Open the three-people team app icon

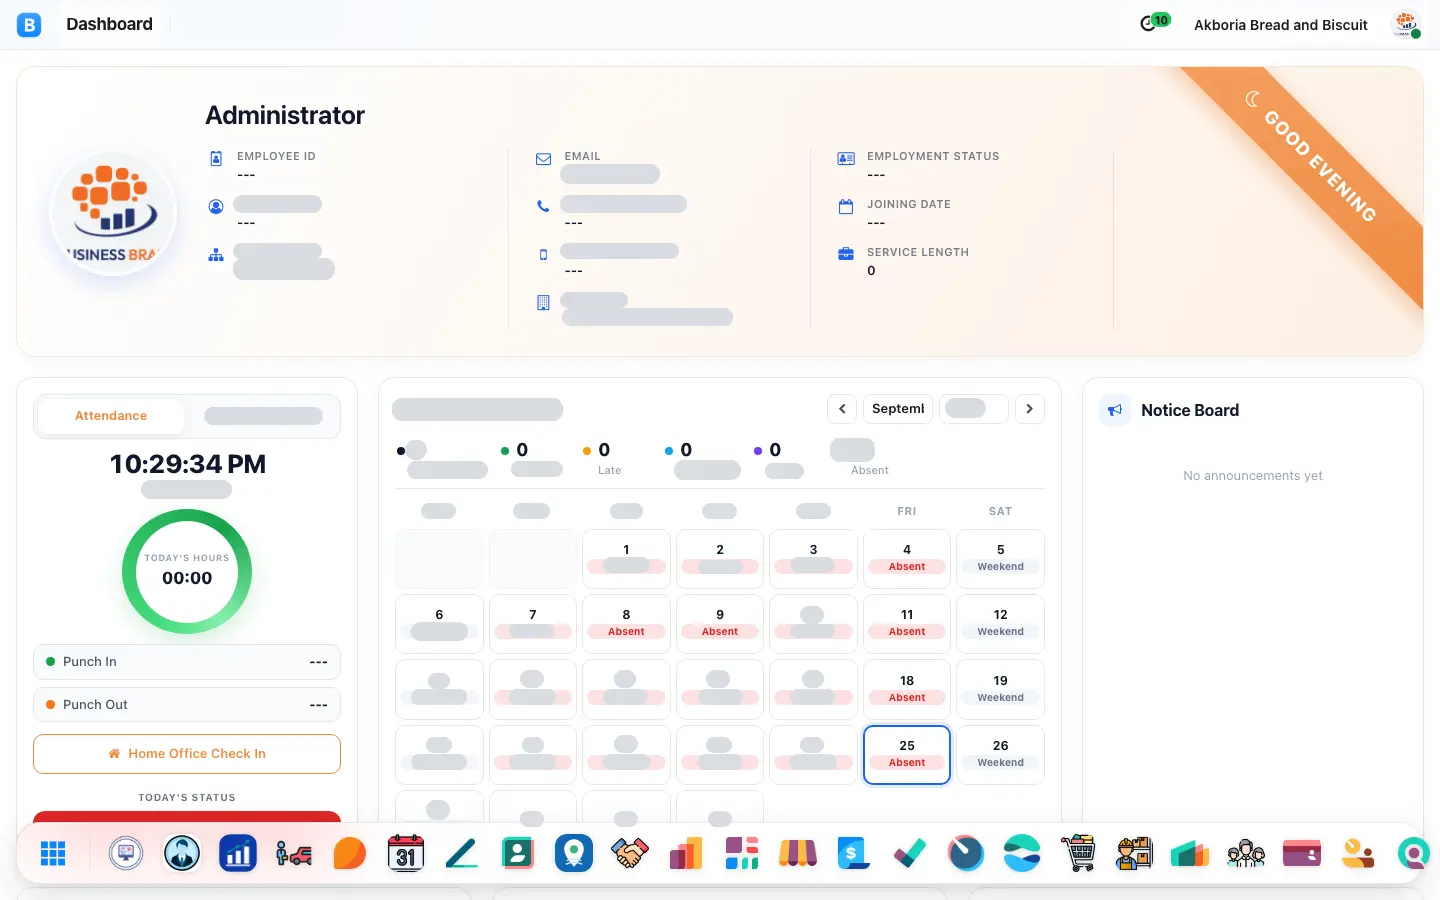click(x=1246, y=853)
